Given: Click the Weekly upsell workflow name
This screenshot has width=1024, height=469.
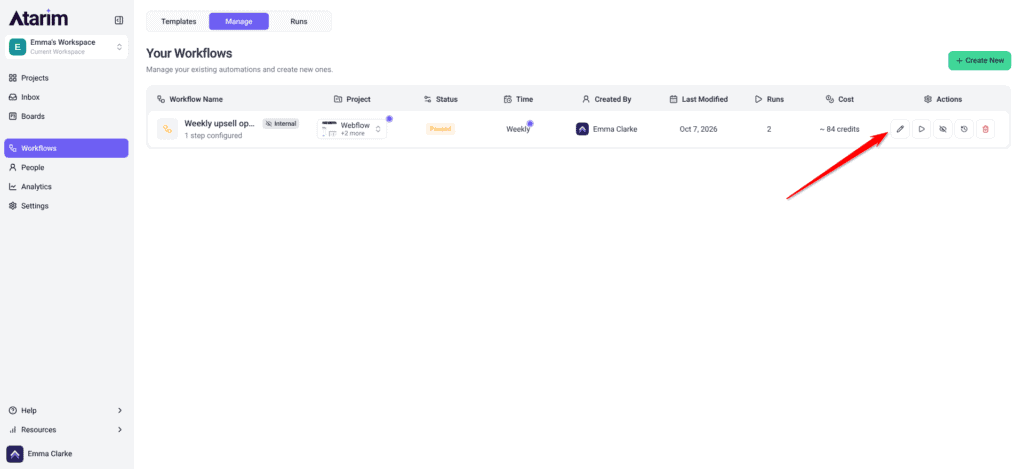Looking at the screenshot, I should (x=219, y=123).
